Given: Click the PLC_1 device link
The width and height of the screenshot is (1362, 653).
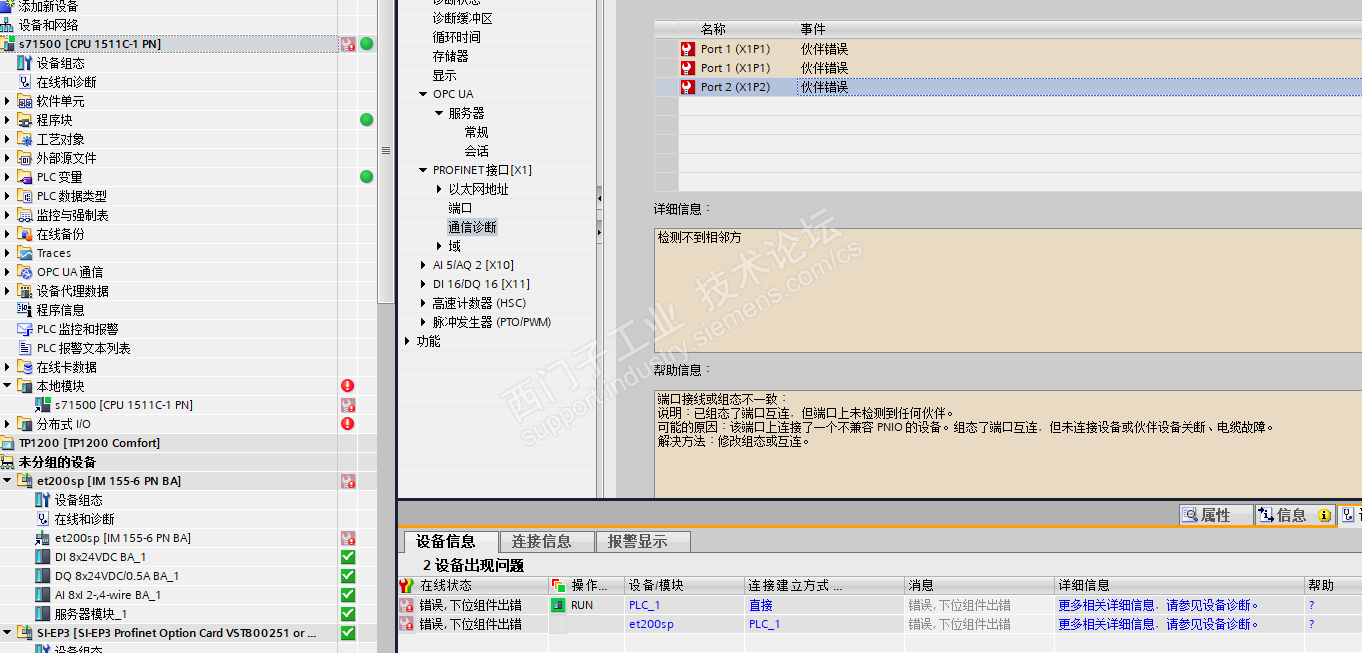Looking at the screenshot, I should click(x=644, y=605).
